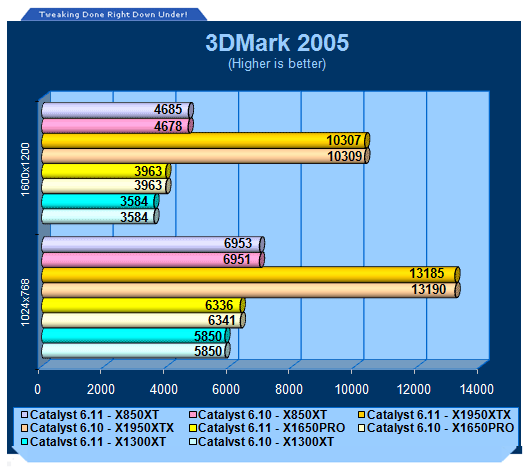Viewport: 528px width, 476px height.
Task: Click legend text 'Catalyst 6.11 - X850XT'
Action: click(94, 415)
